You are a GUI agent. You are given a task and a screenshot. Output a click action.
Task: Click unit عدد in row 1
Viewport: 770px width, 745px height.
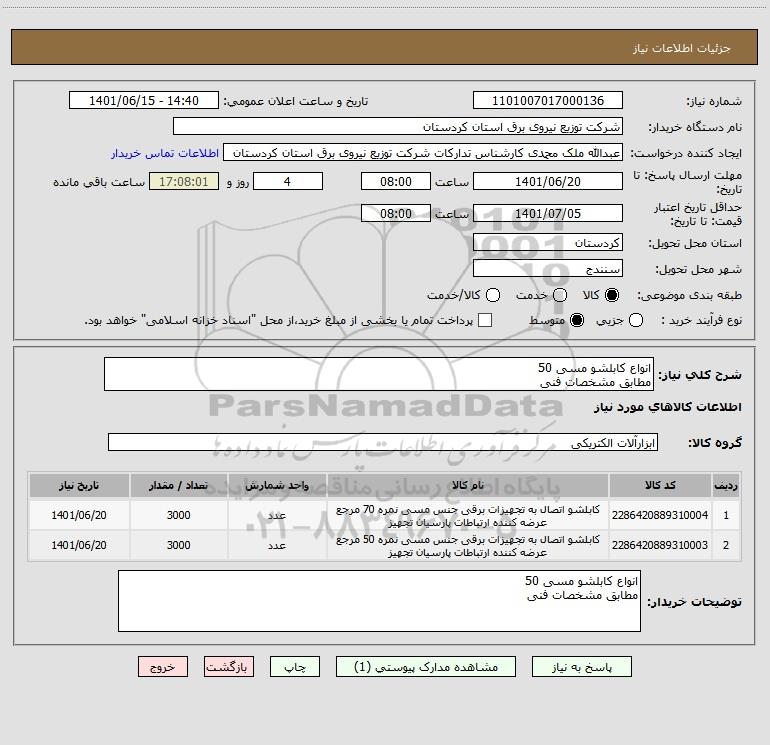point(277,515)
